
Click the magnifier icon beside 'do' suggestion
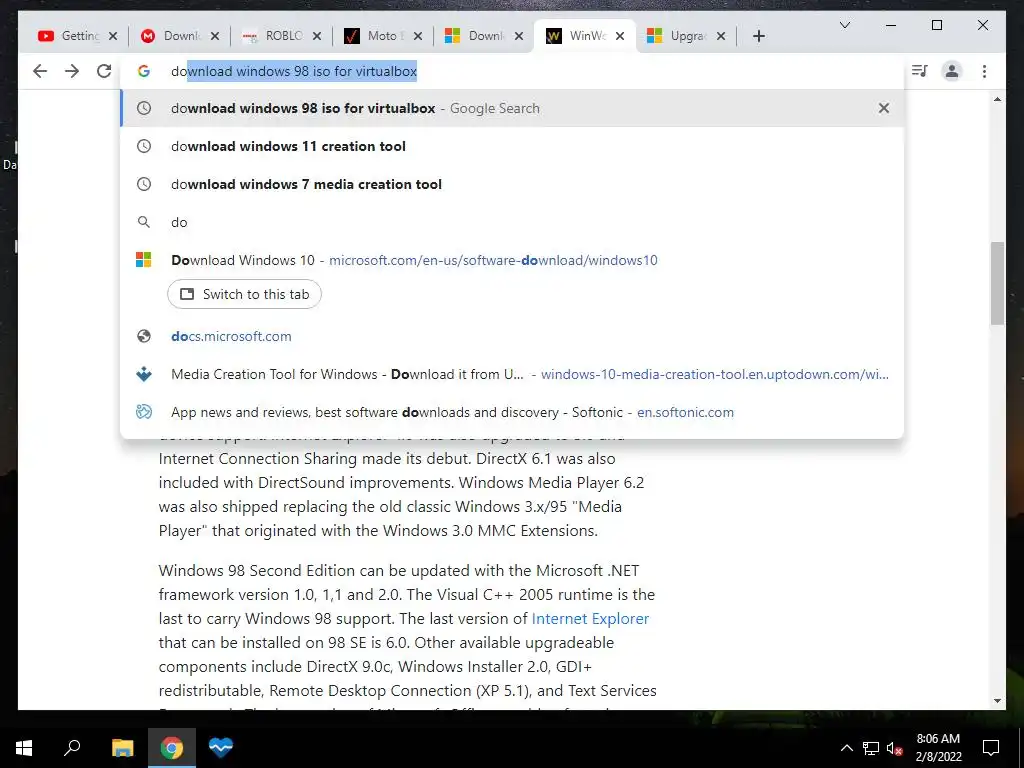pyautogui.click(x=144, y=222)
